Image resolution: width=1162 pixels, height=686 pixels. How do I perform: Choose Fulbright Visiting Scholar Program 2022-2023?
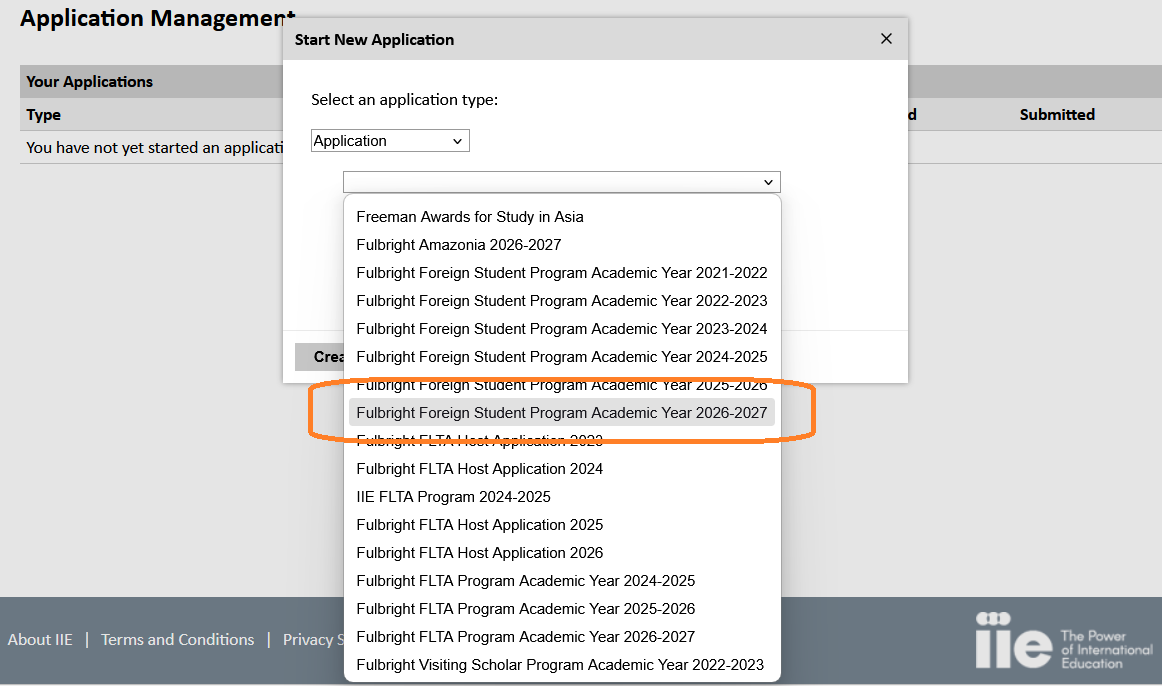coord(562,665)
